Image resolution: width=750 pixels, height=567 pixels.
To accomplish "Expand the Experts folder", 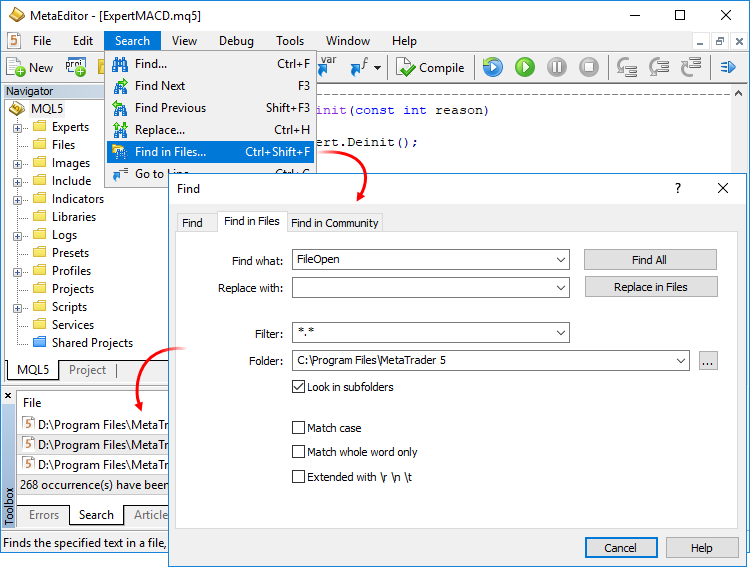I will click(17, 128).
